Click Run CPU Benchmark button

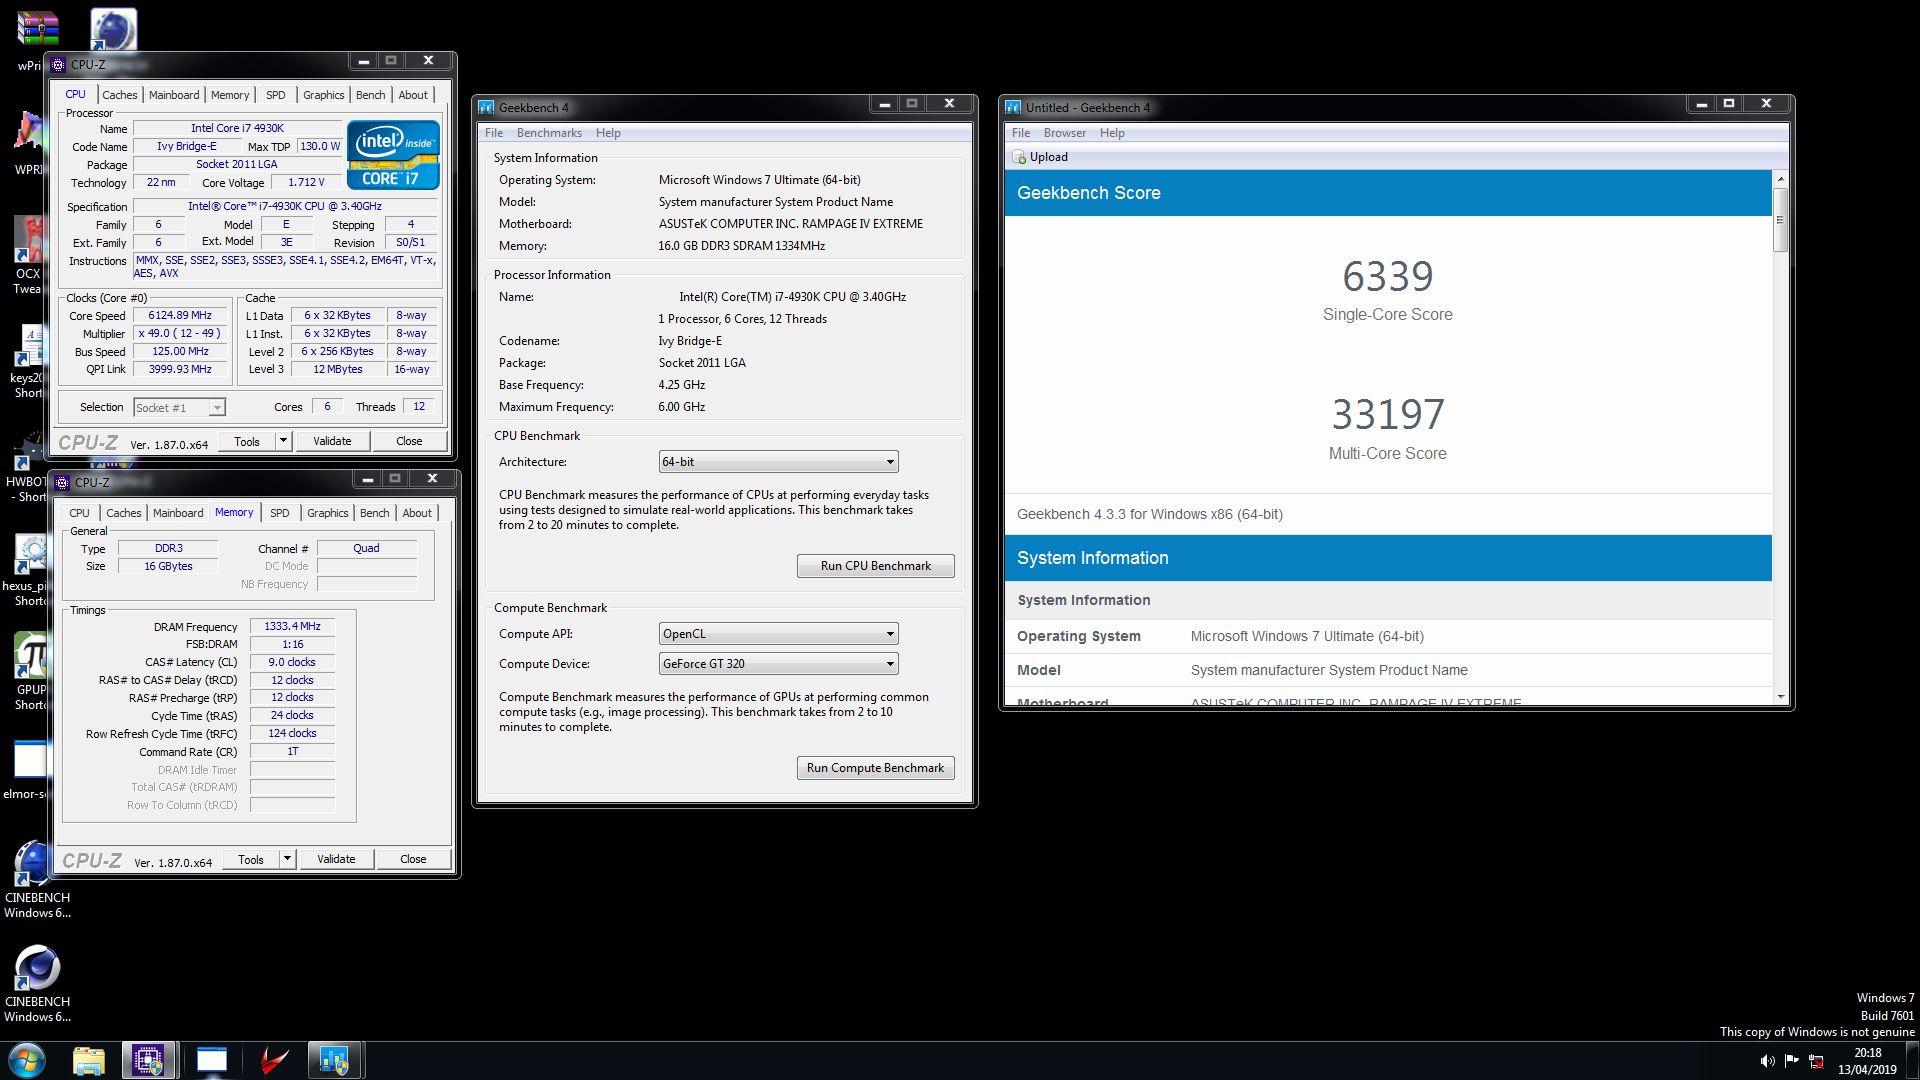click(x=876, y=566)
